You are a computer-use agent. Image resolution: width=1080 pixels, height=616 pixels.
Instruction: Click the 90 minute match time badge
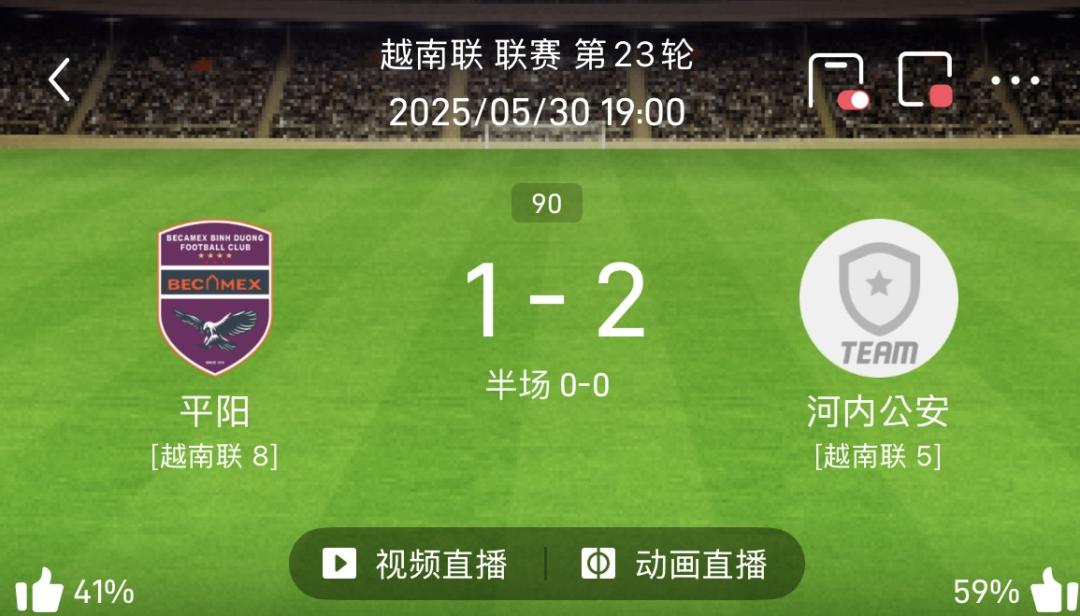(547, 203)
